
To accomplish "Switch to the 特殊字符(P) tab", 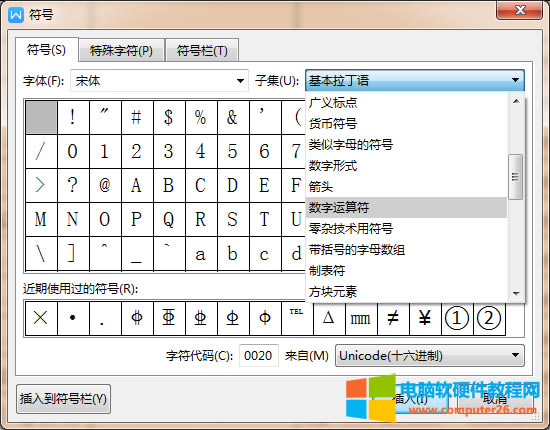I will point(121,51).
